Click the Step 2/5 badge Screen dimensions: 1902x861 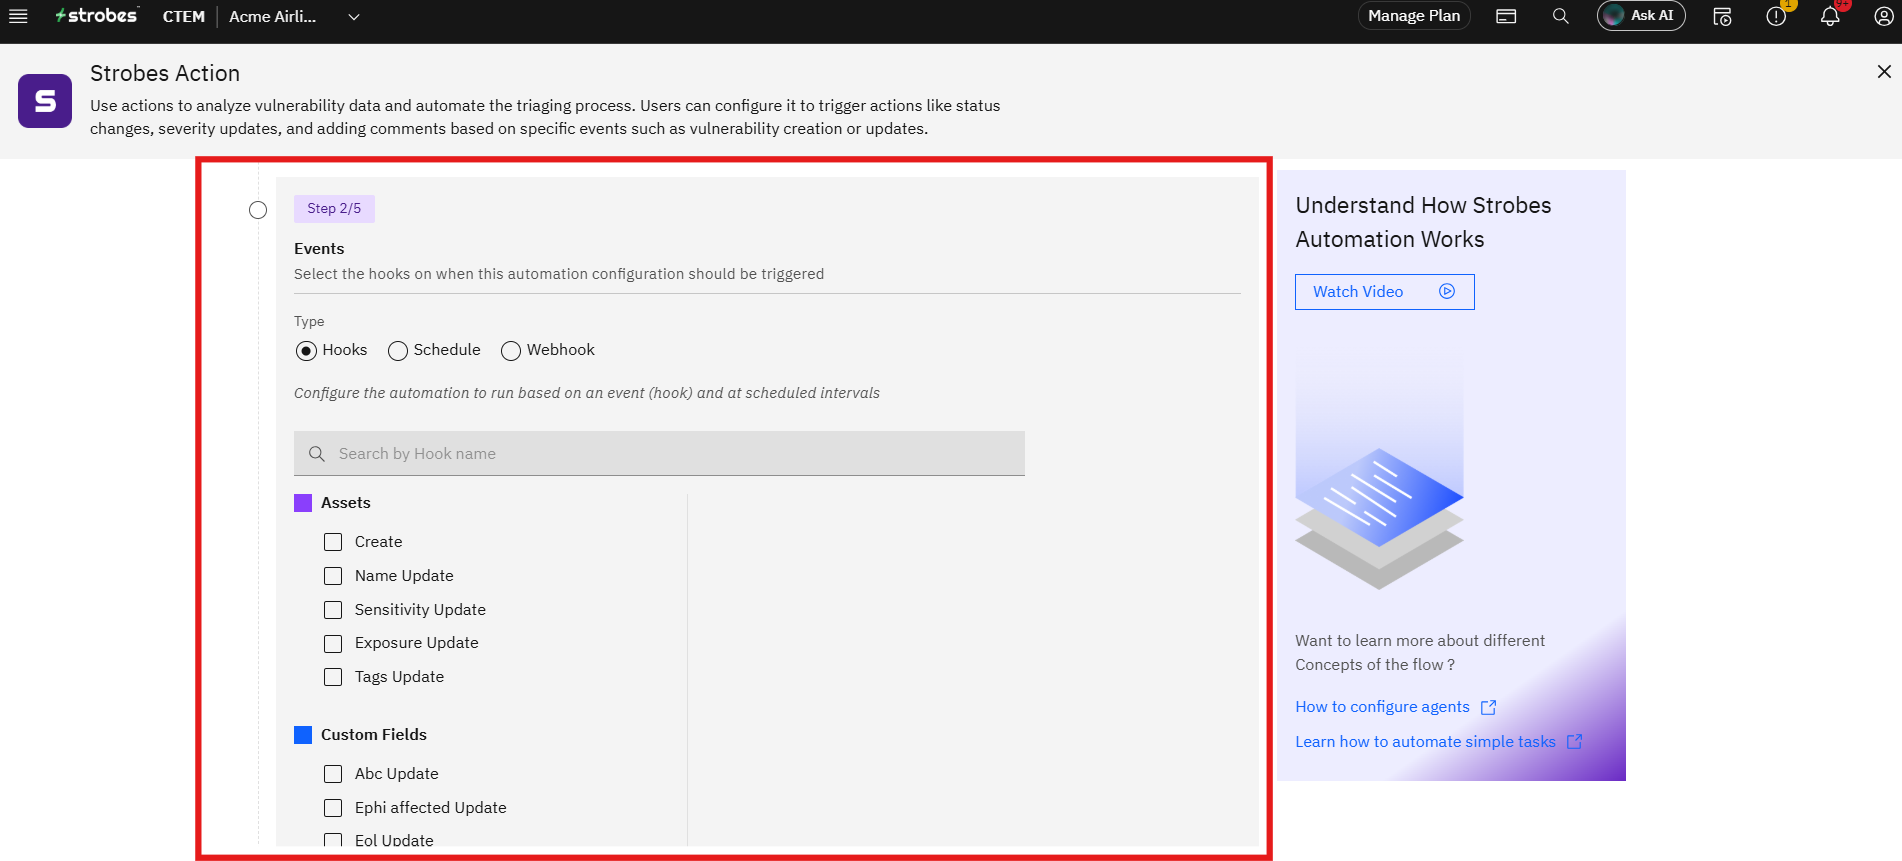(334, 209)
